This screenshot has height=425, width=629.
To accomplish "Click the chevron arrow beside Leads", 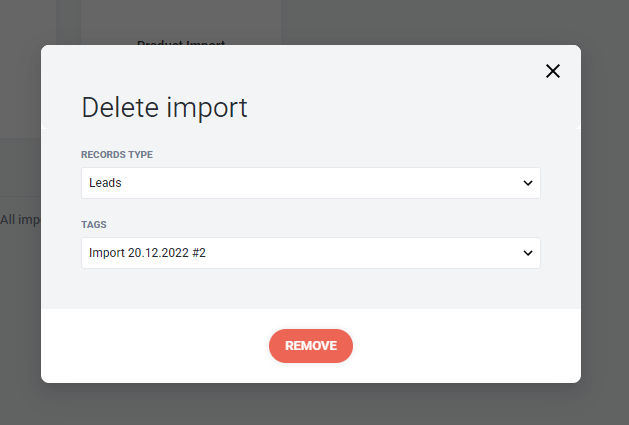I will (528, 183).
